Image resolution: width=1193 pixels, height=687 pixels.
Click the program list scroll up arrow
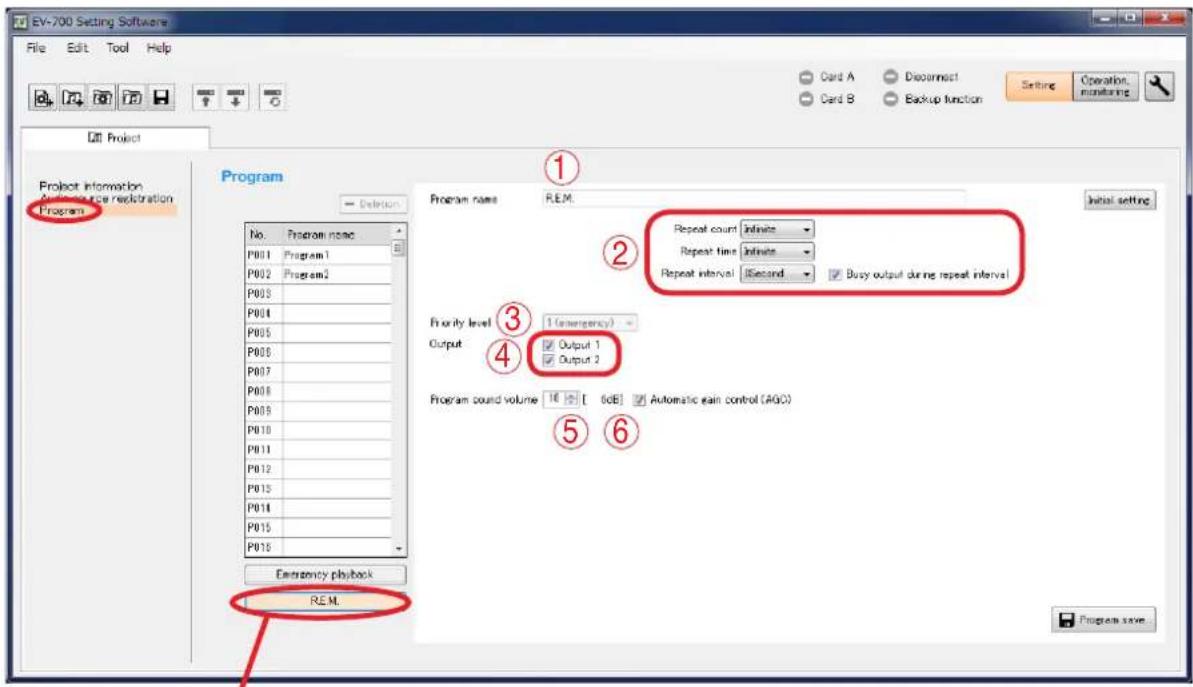(x=399, y=231)
